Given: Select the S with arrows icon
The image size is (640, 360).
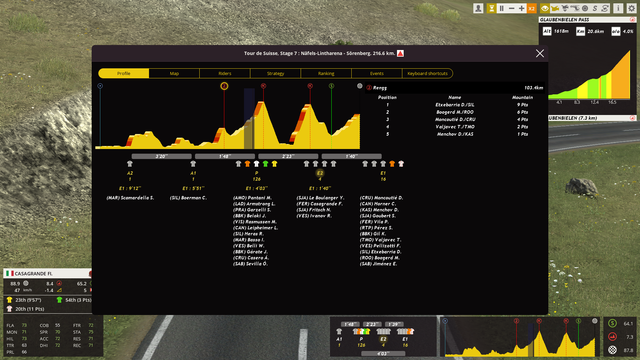Looking at the screenshot, I should click(605, 8).
